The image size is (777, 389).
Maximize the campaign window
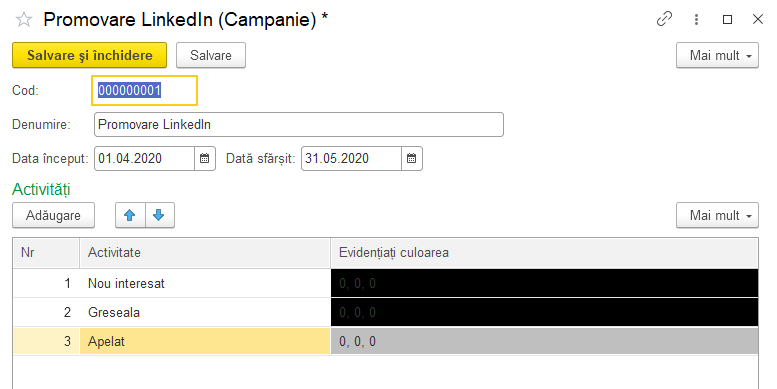tap(727, 19)
